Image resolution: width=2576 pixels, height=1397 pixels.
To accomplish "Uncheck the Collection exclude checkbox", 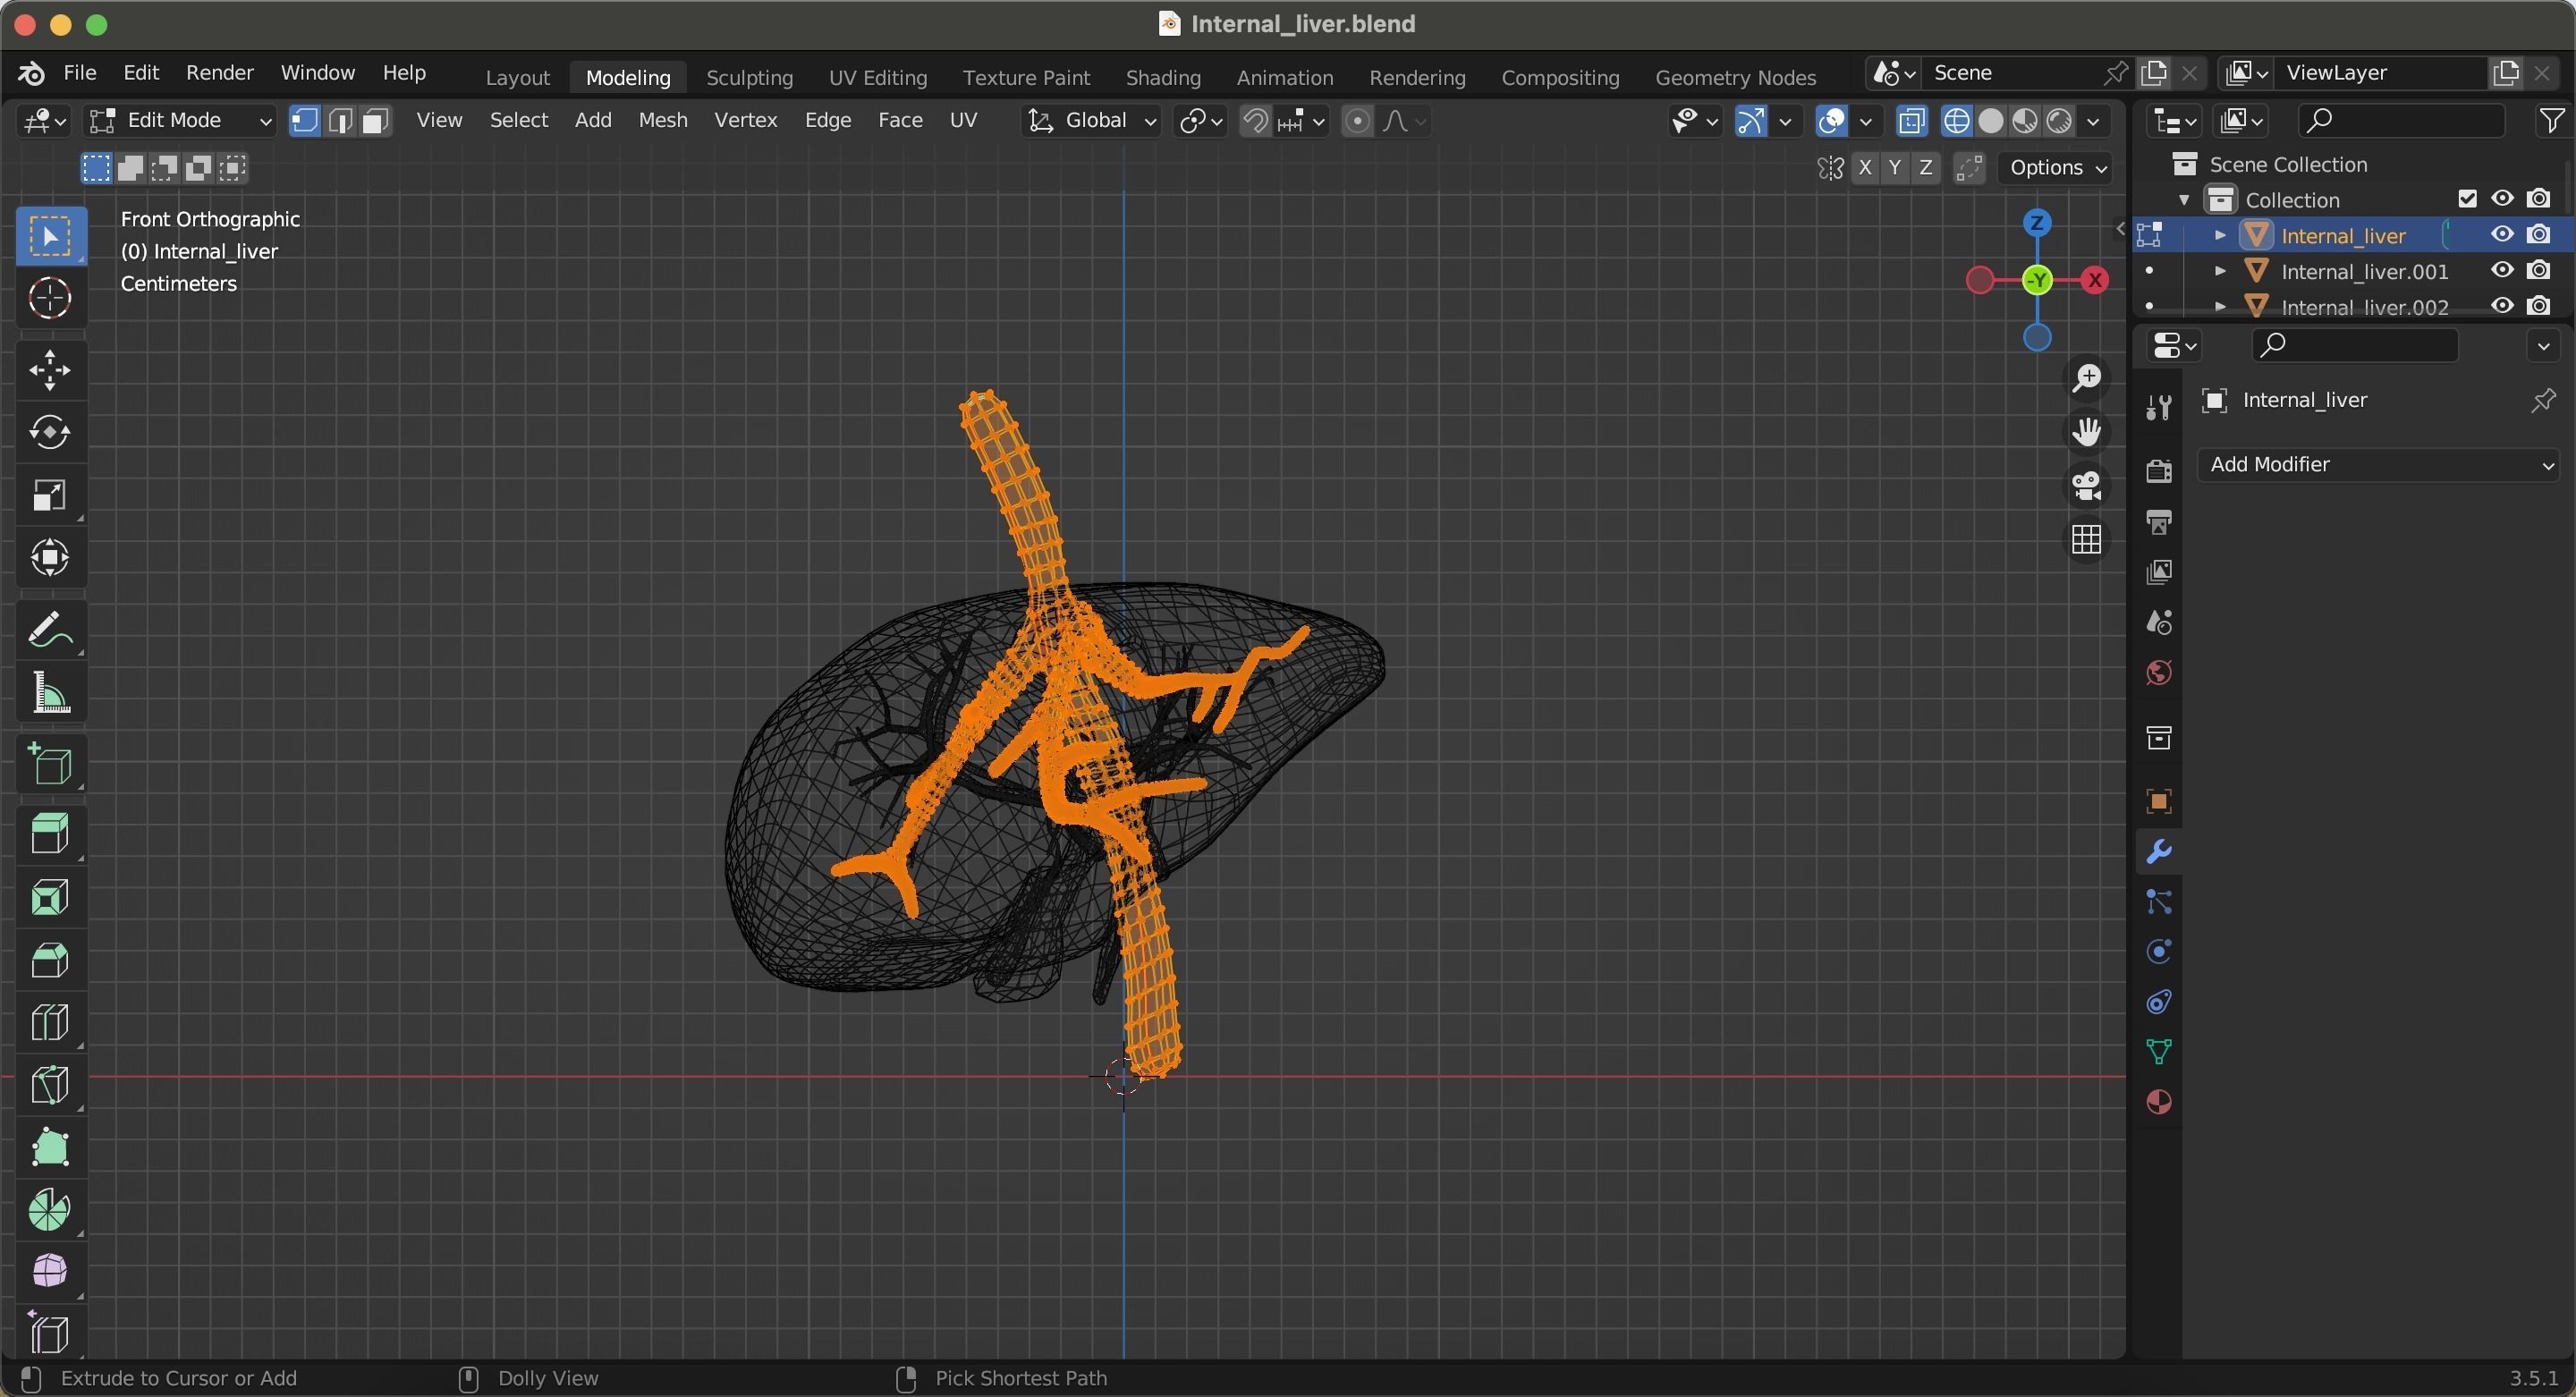I will [2467, 199].
